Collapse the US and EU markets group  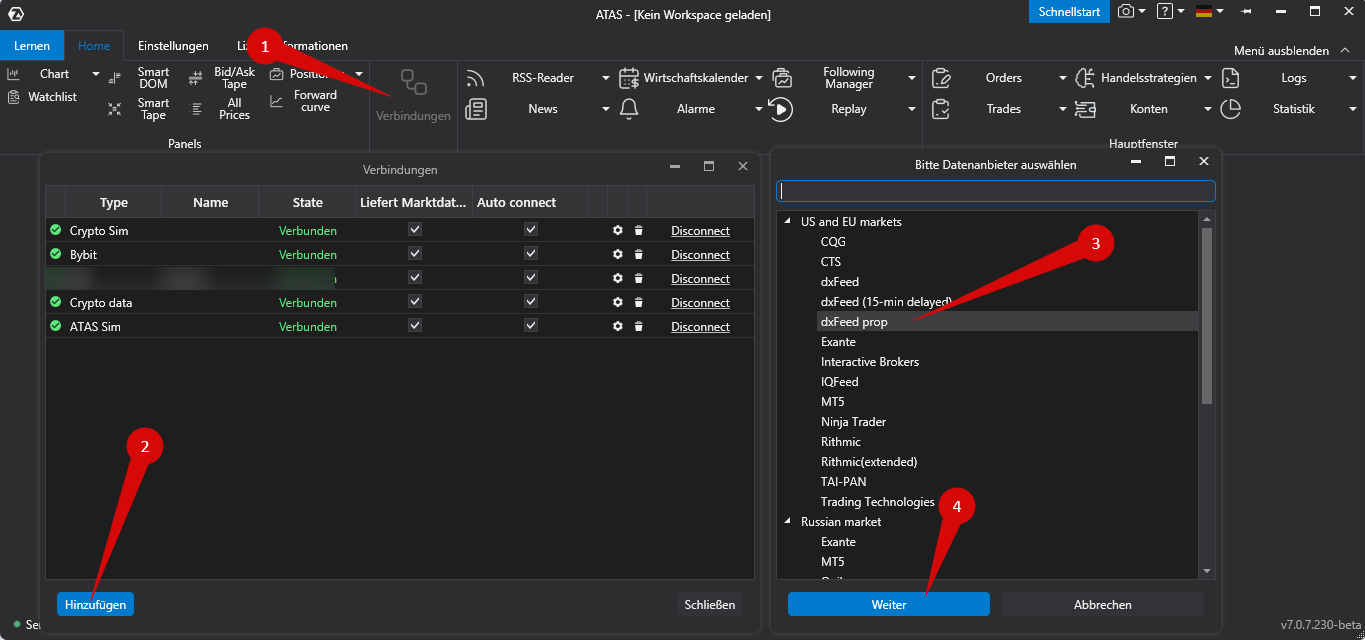(x=786, y=222)
